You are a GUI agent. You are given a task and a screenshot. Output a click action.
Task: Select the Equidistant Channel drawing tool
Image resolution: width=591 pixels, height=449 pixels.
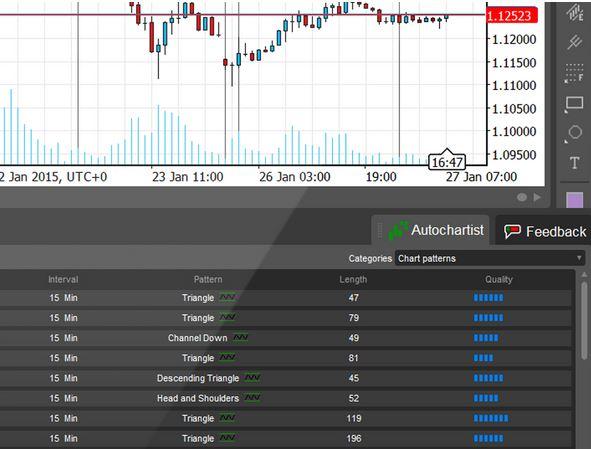575,13
